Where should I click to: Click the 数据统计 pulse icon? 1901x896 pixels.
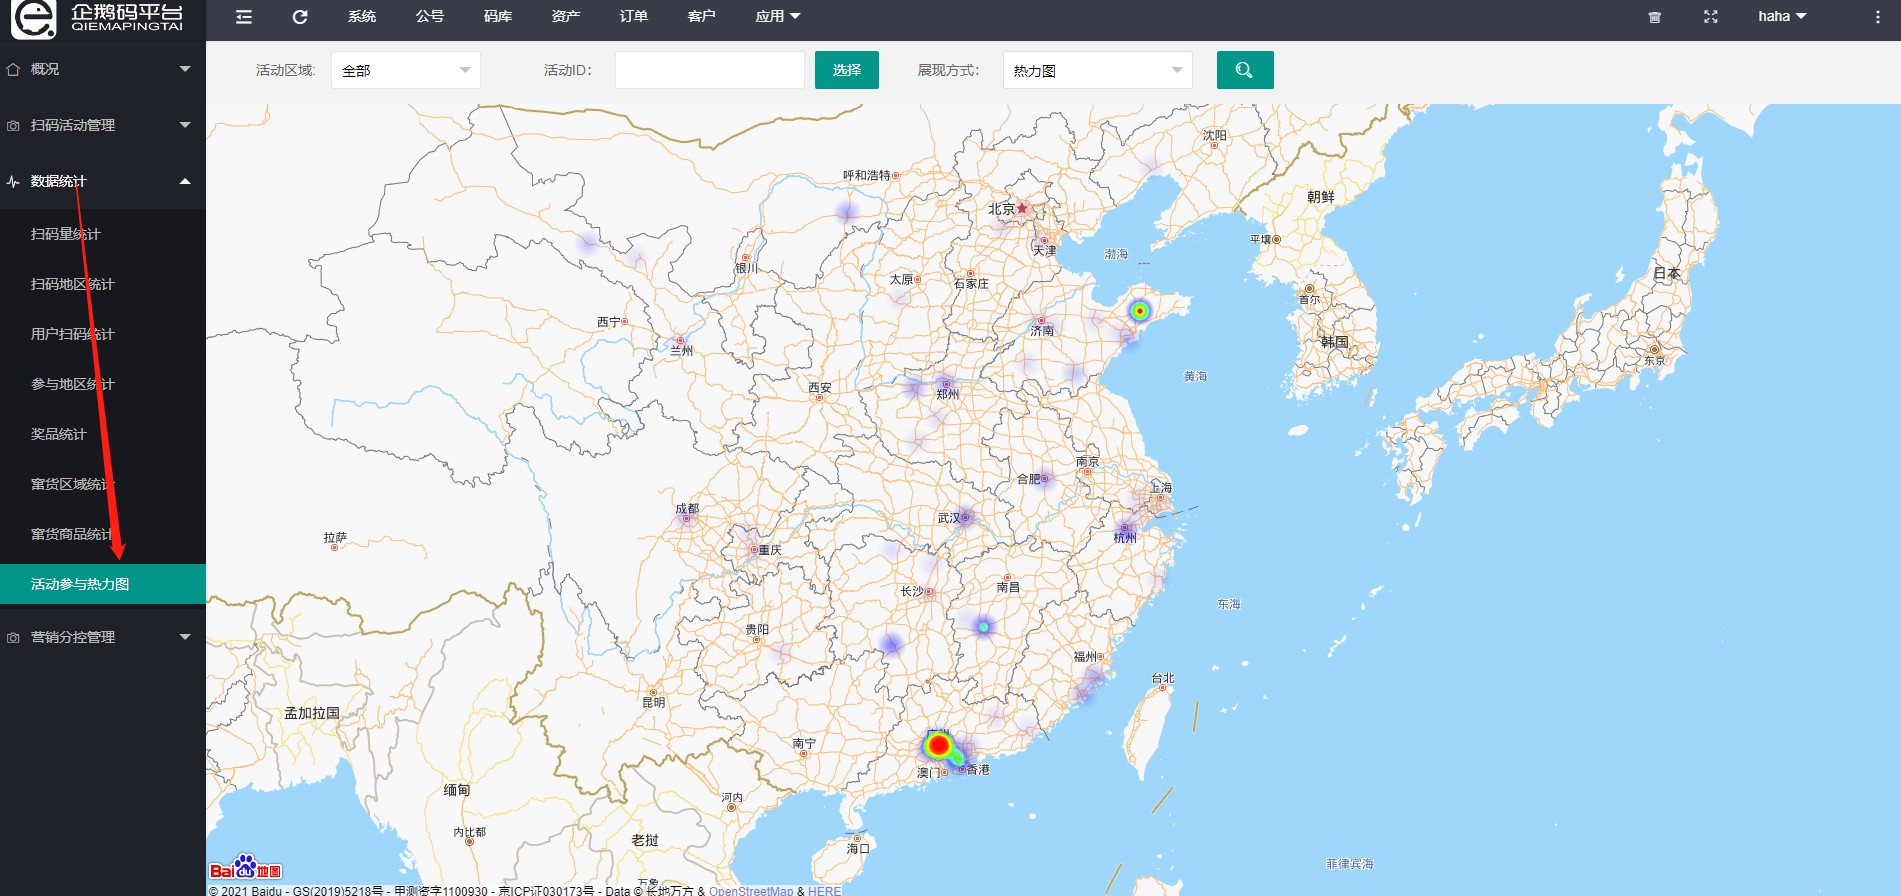(x=13, y=181)
